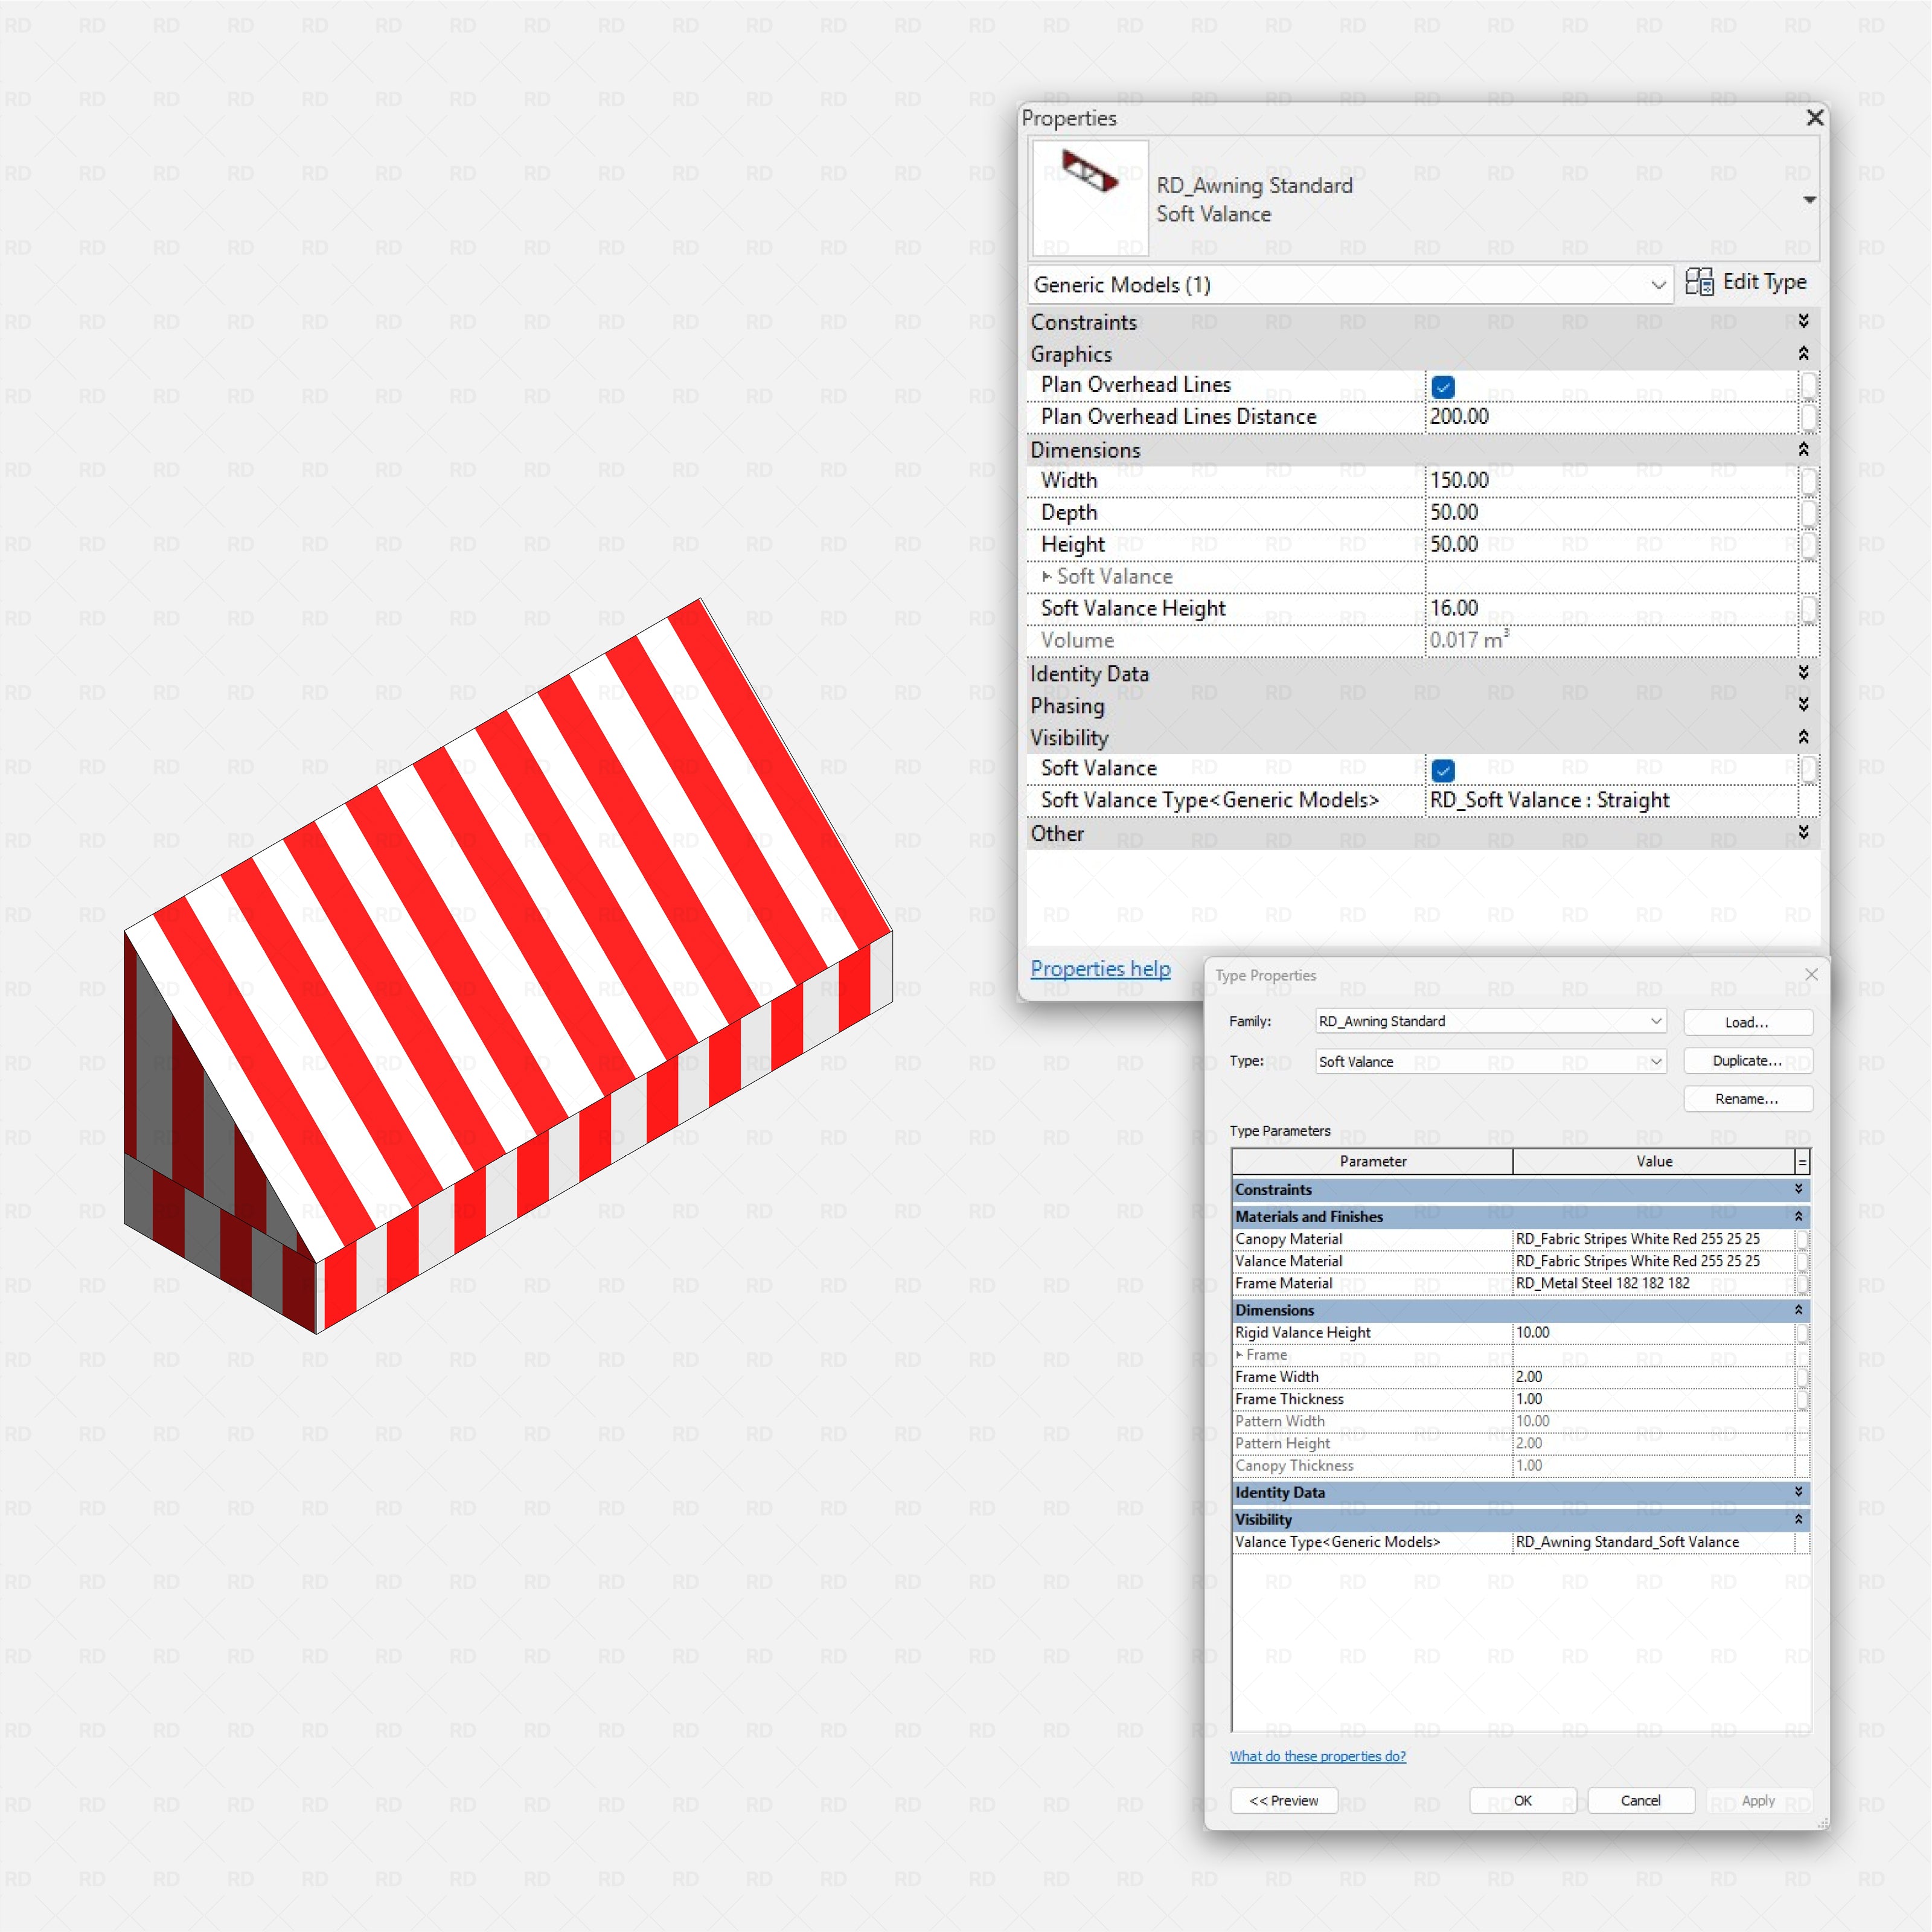Screen dimensions: 1932x1932
Task: Open 'What do these properties do?' link
Action: [1317, 1756]
